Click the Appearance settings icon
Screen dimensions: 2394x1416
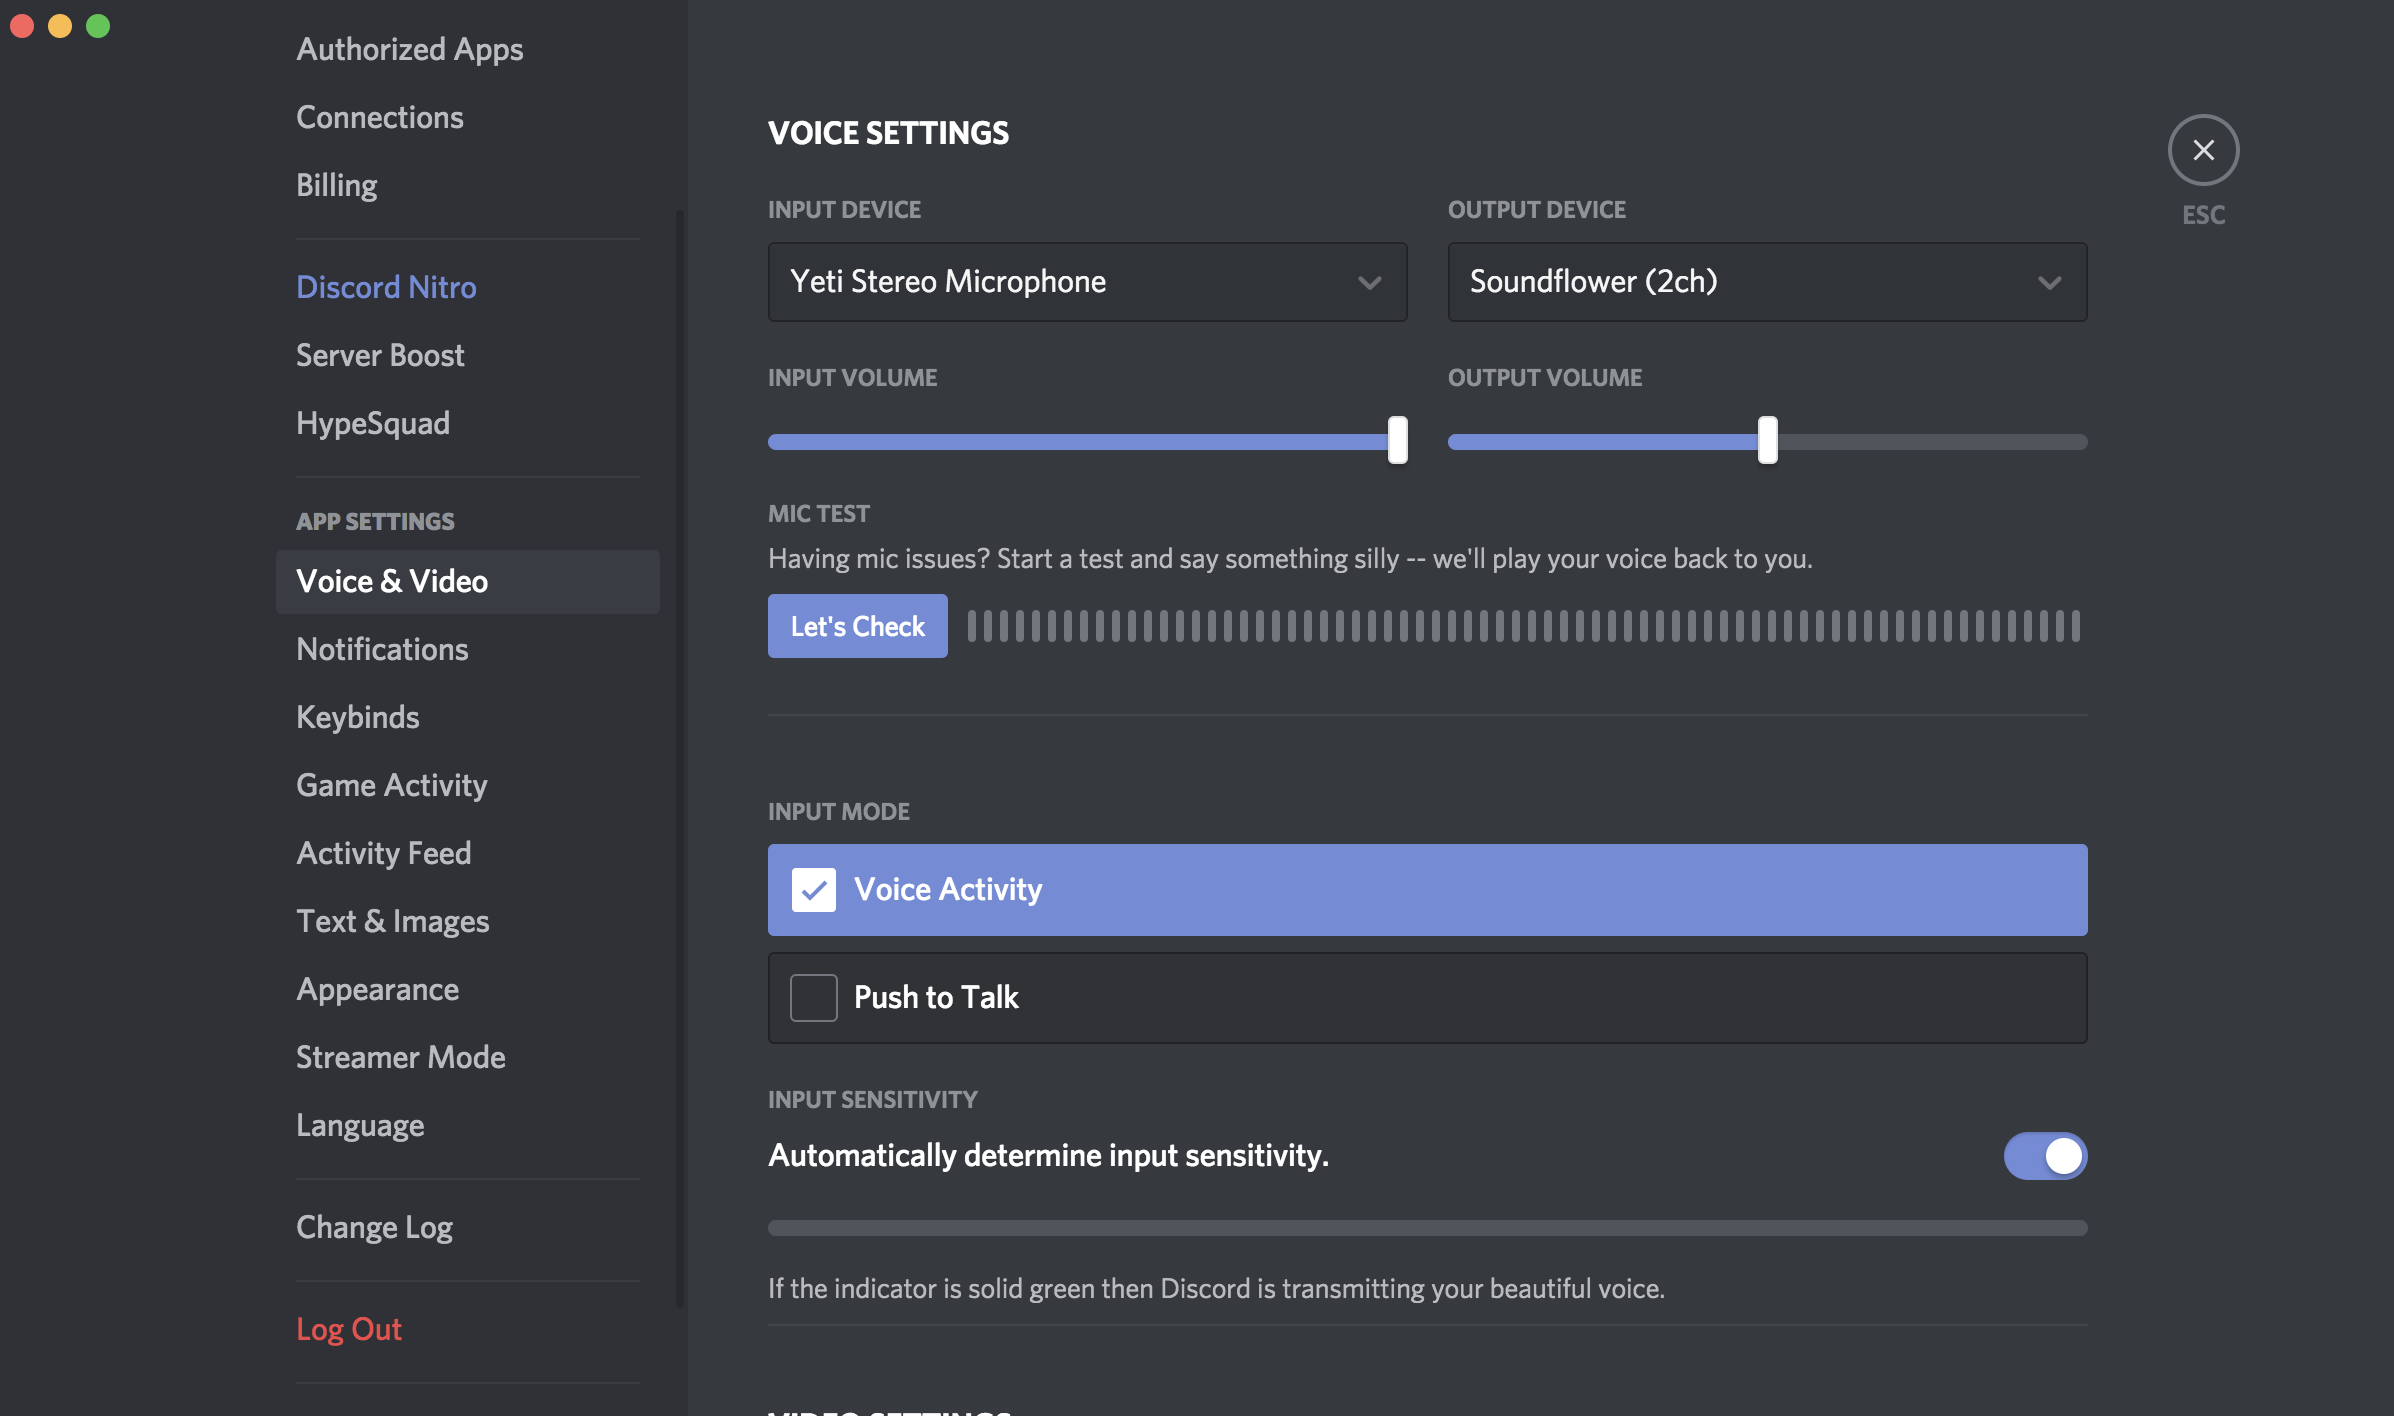point(377,990)
